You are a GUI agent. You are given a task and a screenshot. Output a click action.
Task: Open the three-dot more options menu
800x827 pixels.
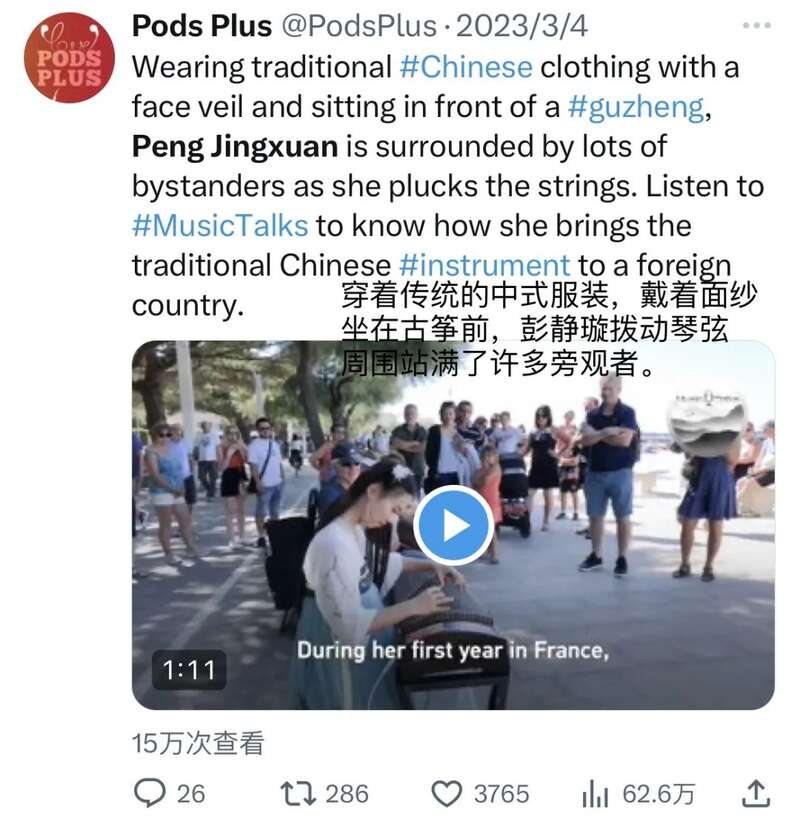[756, 25]
